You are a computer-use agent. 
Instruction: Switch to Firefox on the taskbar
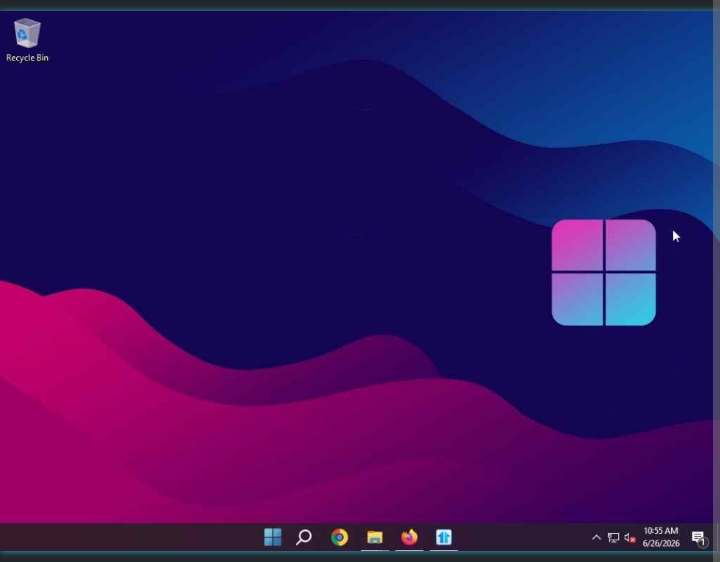409,537
